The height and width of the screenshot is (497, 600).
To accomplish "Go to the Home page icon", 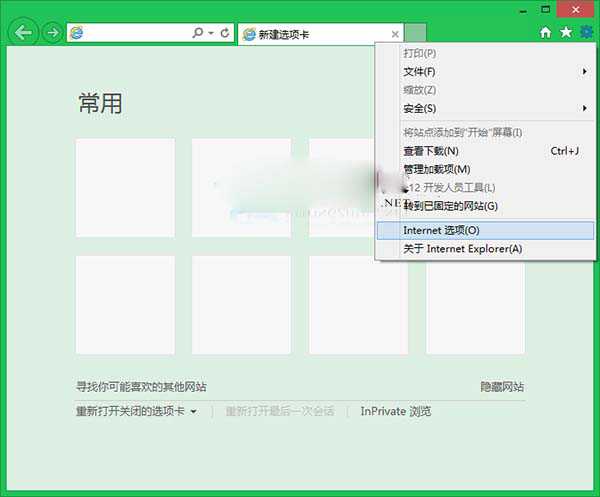I will 546,33.
